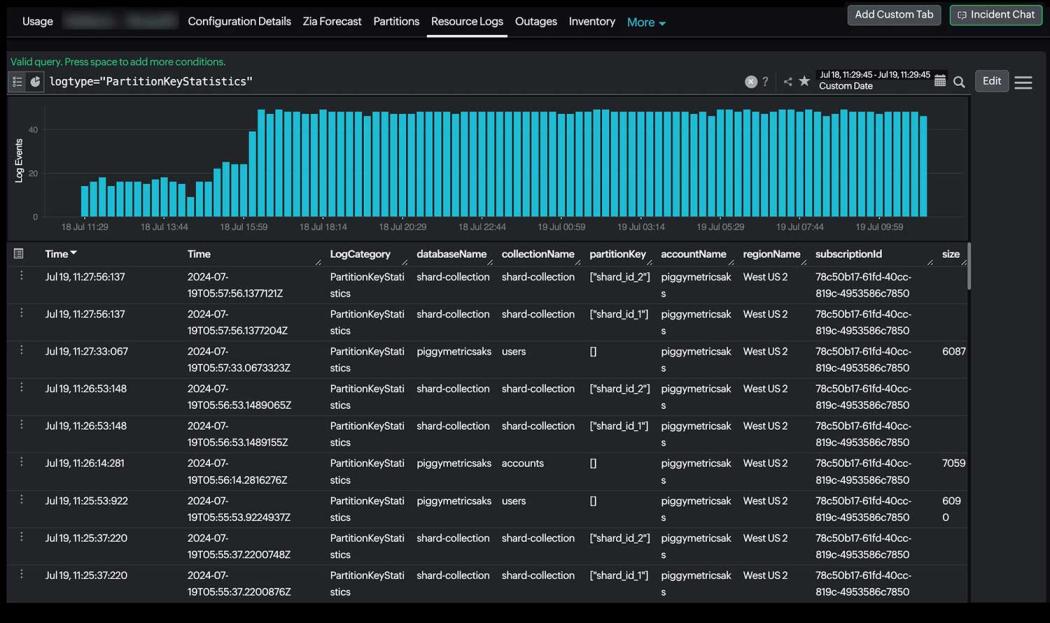Viewport: 1050px width, 623px height.
Task: Open the hamburger menu next to Edit
Action: (x=1022, y=81)
